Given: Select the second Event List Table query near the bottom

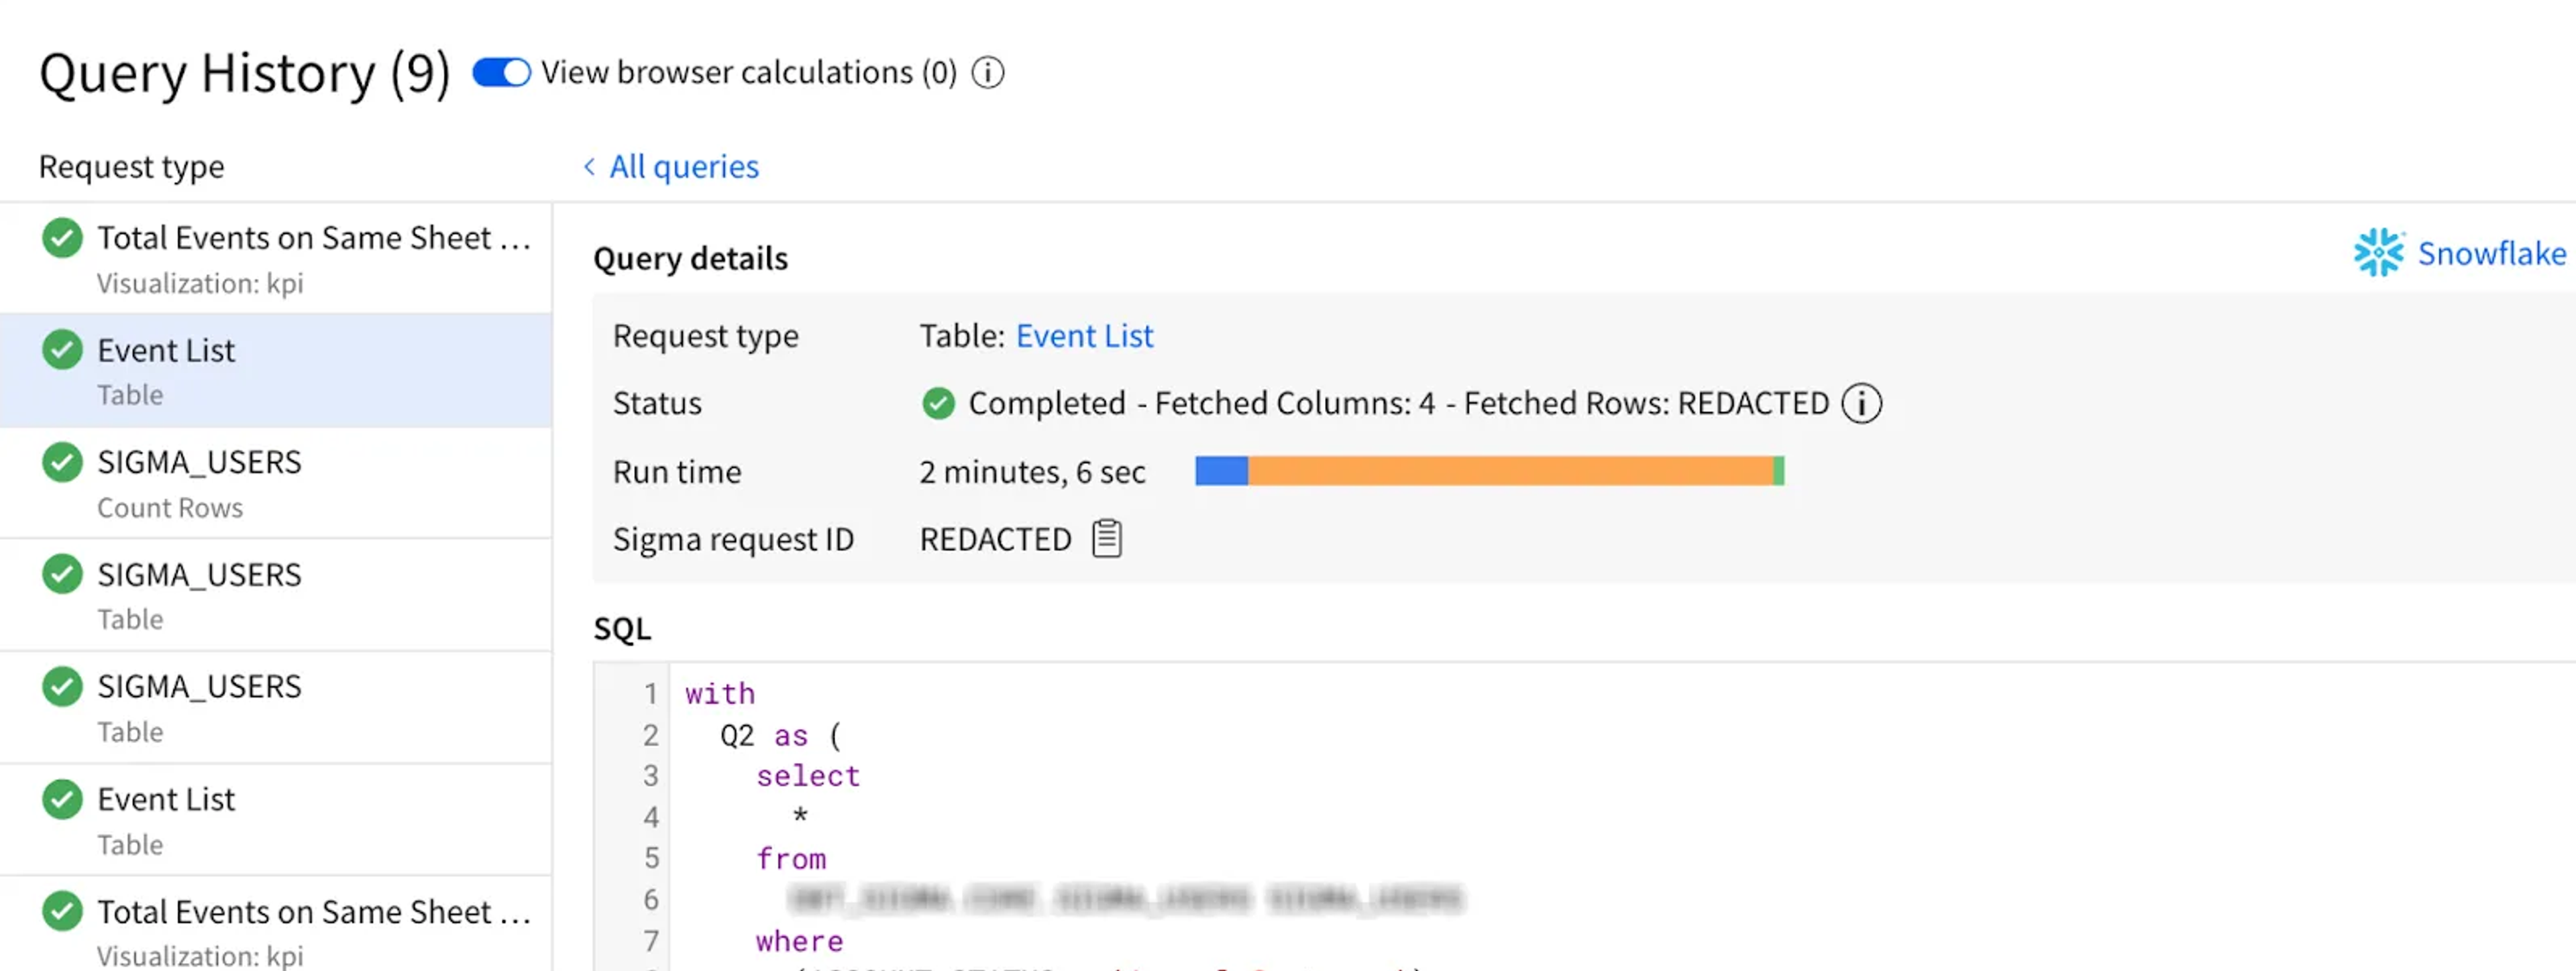Looking at the screenshot, I should 276,820.
